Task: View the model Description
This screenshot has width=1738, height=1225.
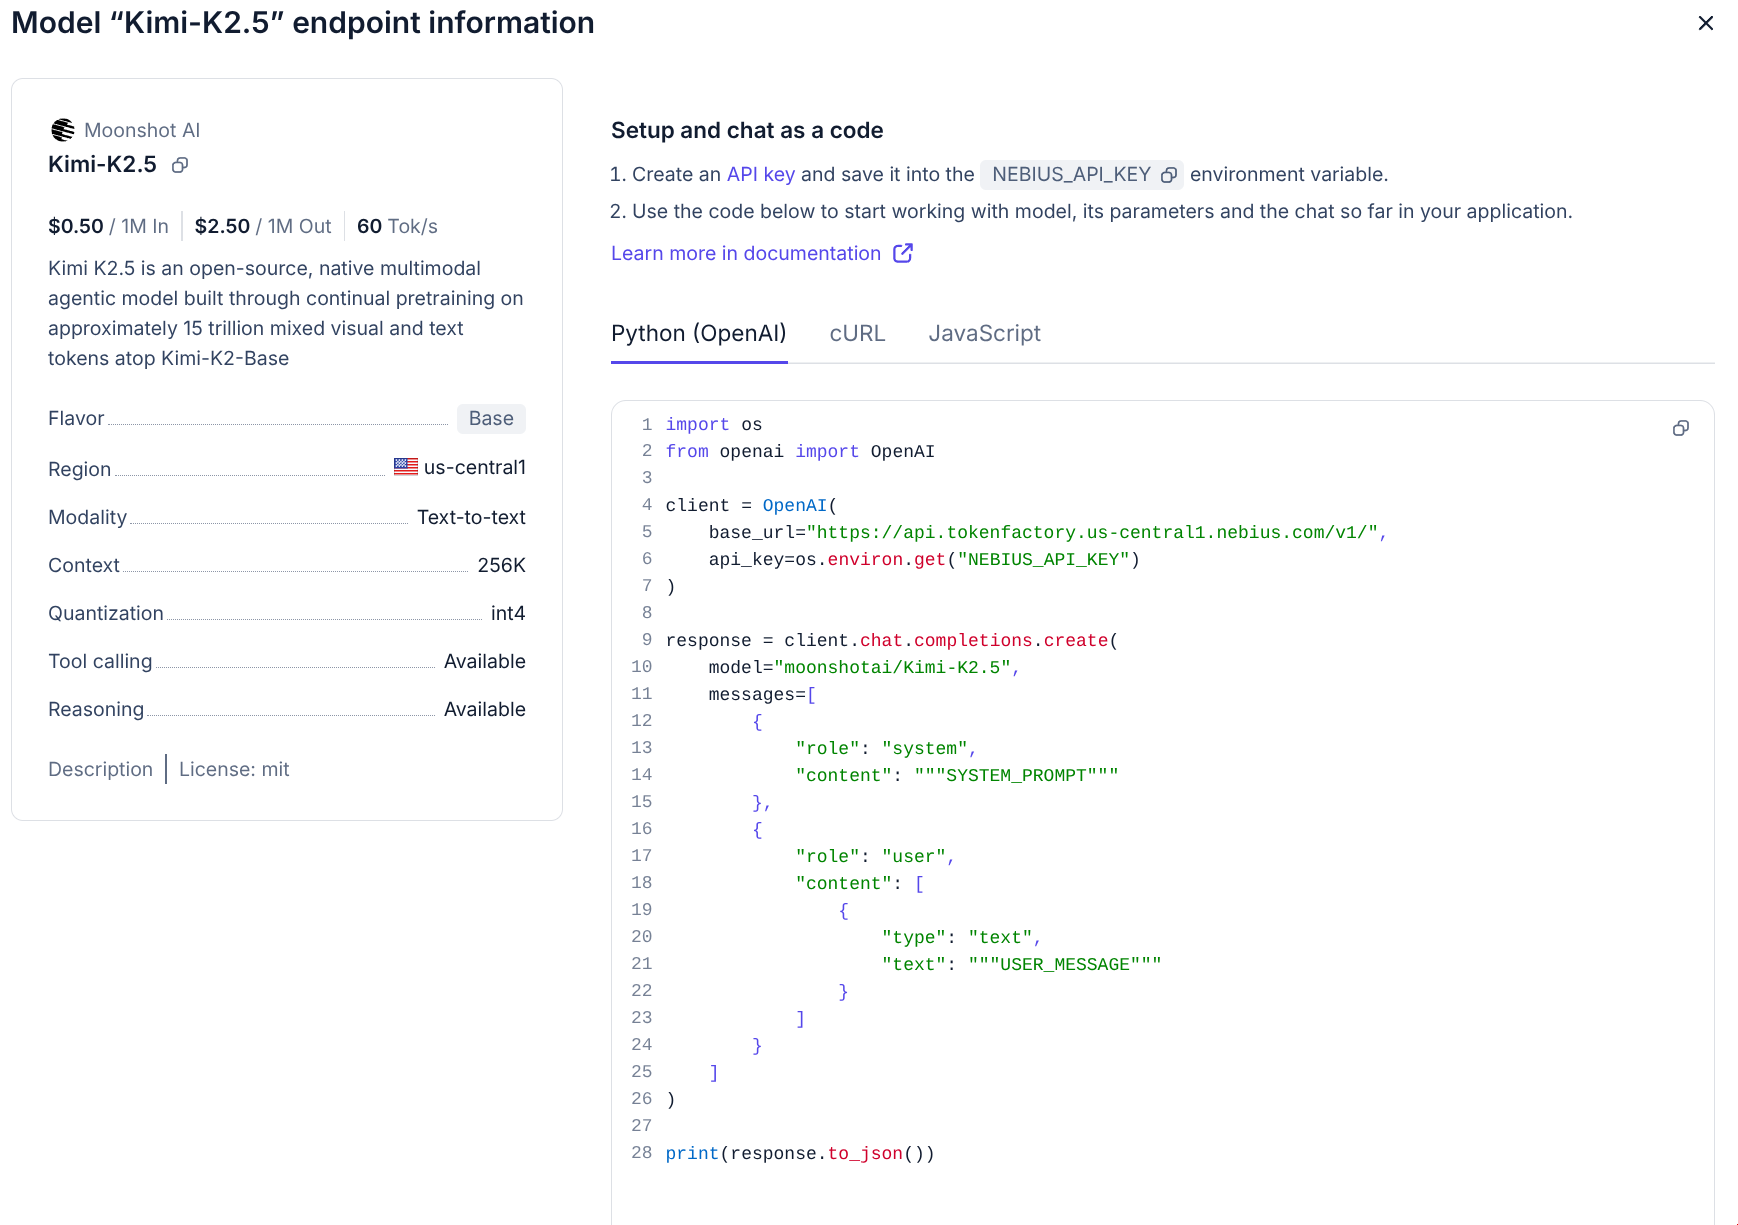Action: 100,769
